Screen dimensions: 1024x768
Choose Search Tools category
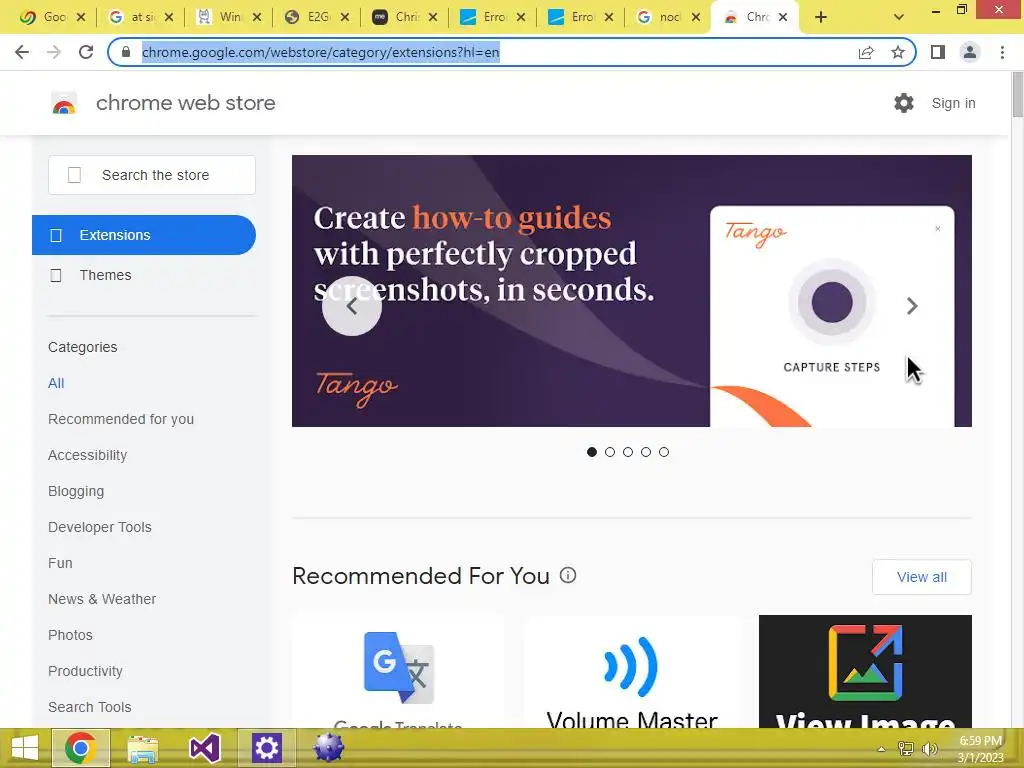[x=89, y=707]
